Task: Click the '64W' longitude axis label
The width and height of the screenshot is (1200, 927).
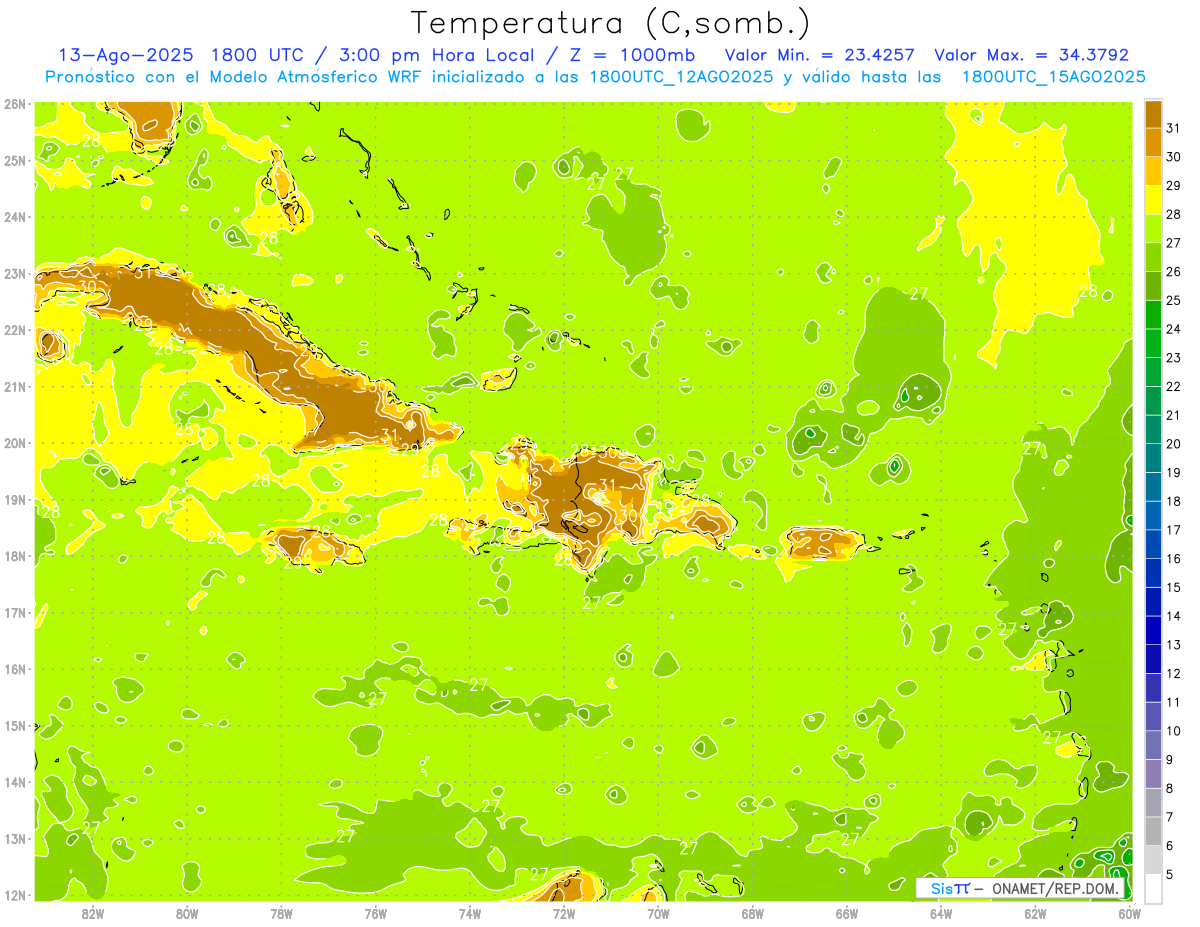Action: coord(941,913)
